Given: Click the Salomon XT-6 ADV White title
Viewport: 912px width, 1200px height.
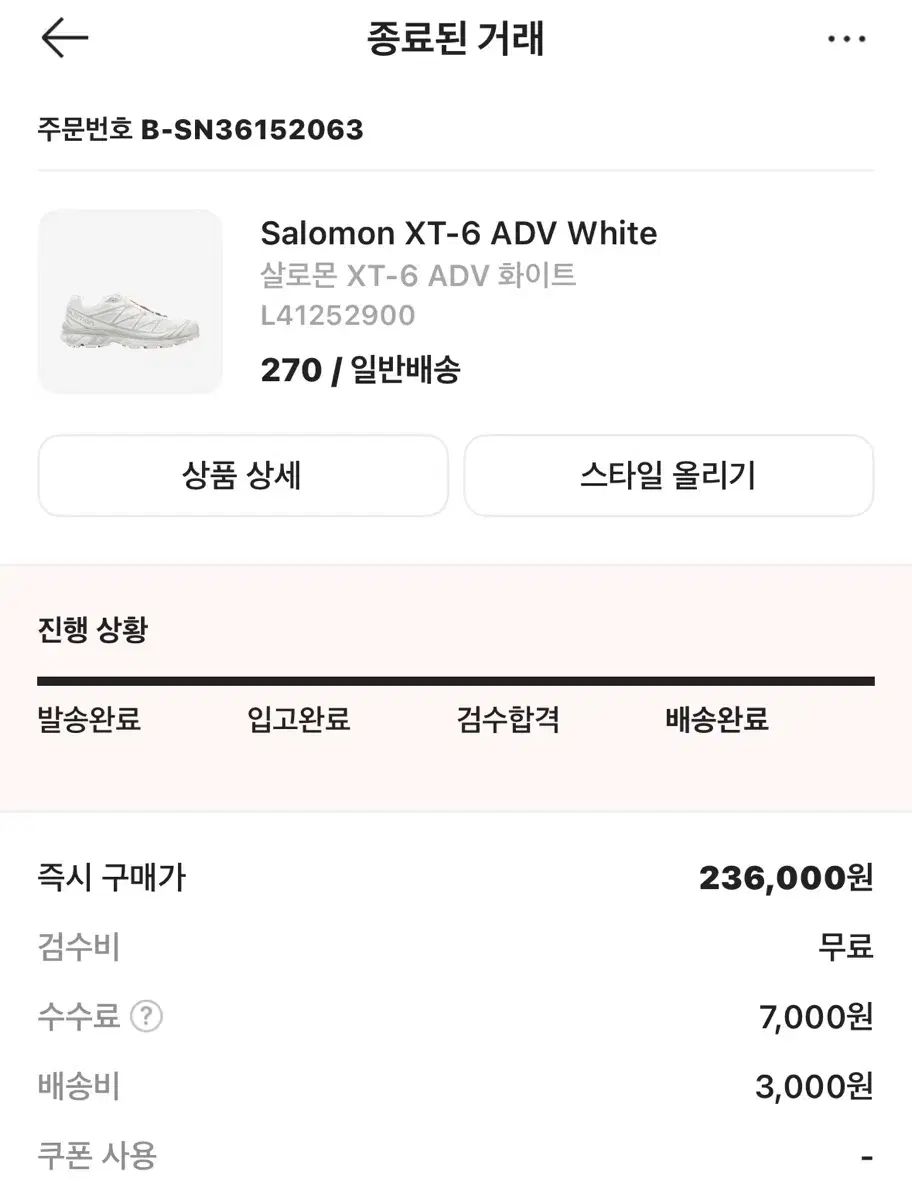Looking at the screenshot, I should pyautogui.click(x=459, y=233).
